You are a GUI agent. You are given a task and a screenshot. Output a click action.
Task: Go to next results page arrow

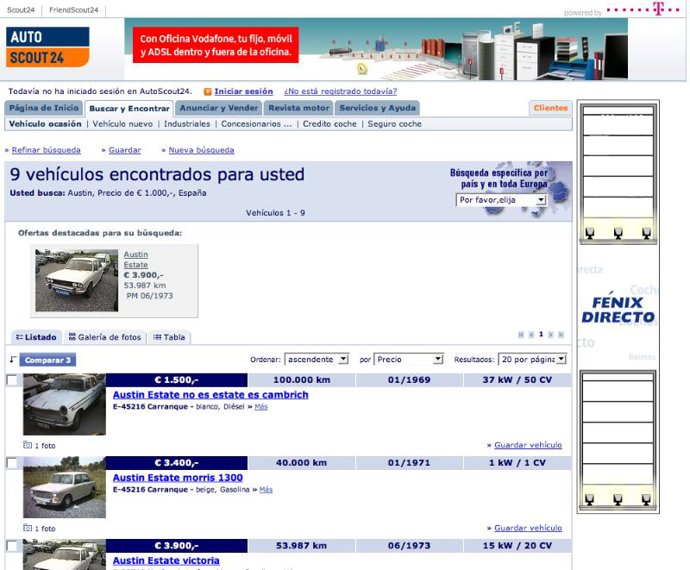coord(551,335)
